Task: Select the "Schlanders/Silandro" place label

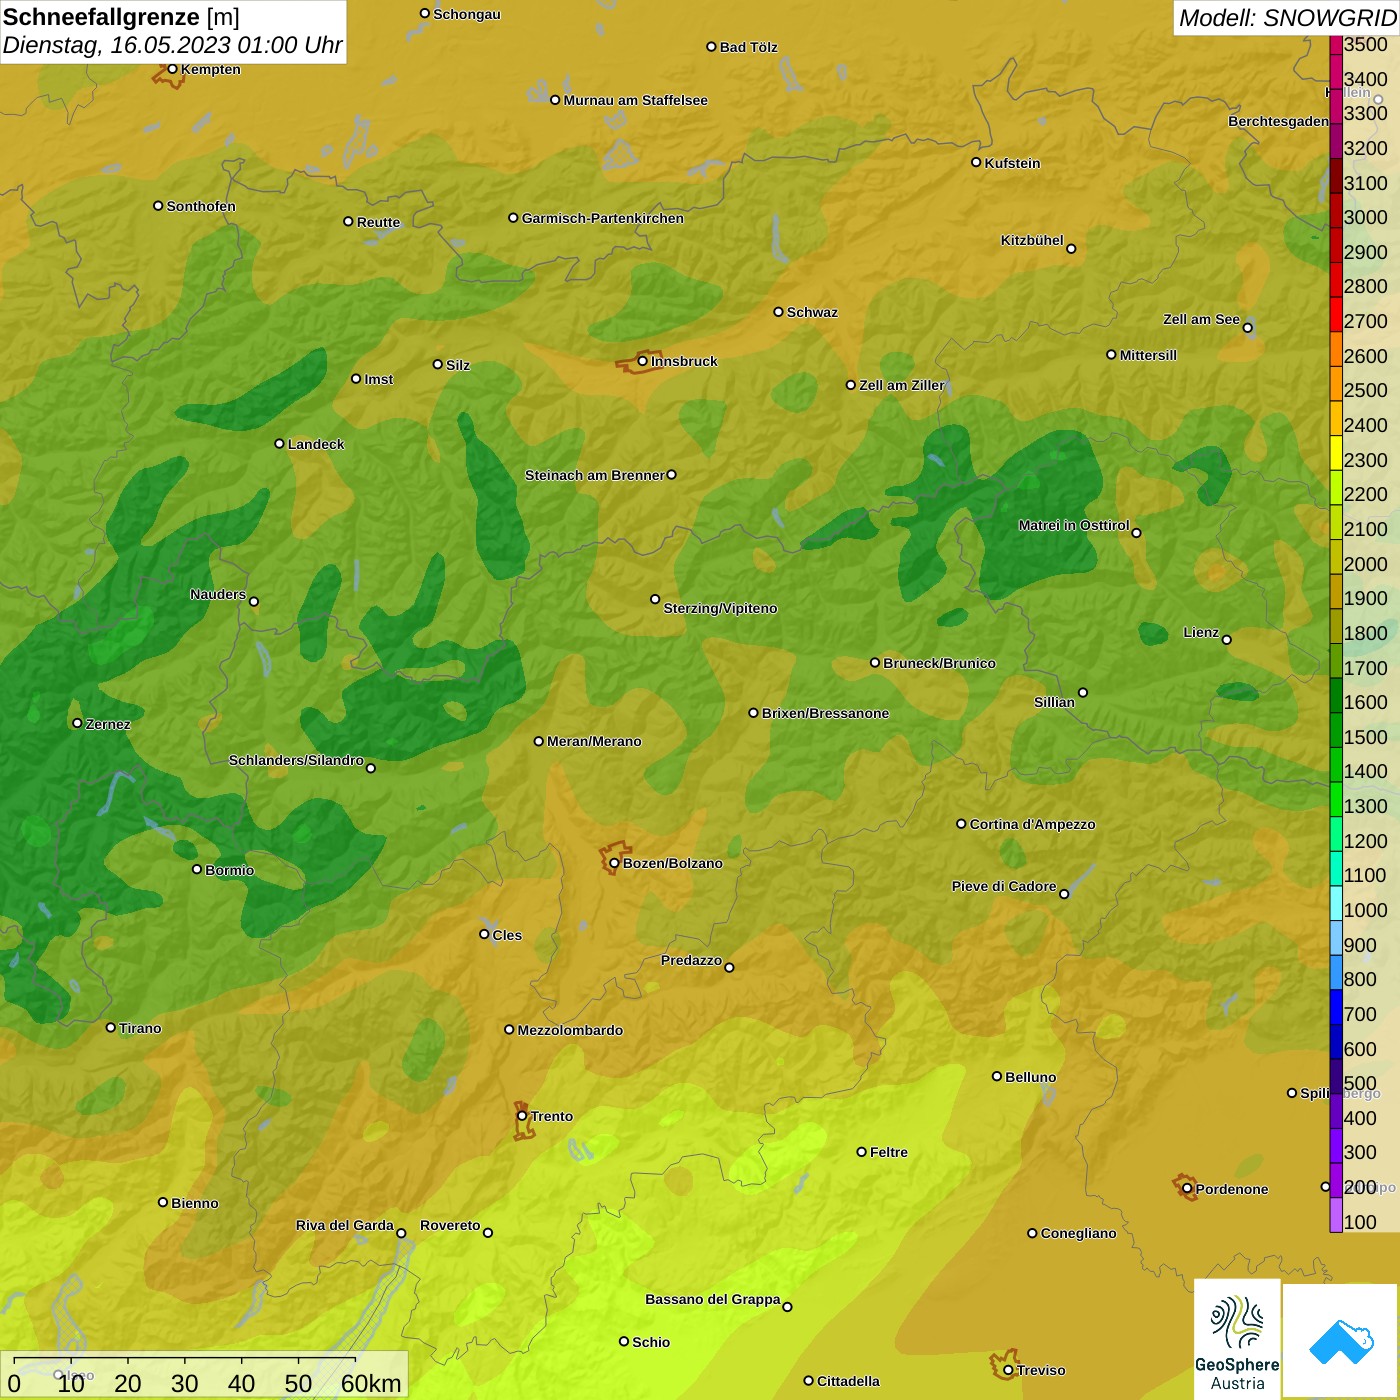Action: tap(297, 760)
